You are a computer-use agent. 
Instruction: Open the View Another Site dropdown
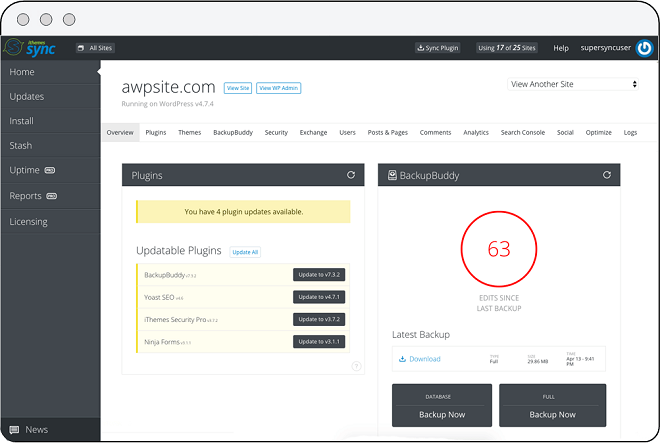(x=573, y=84)
